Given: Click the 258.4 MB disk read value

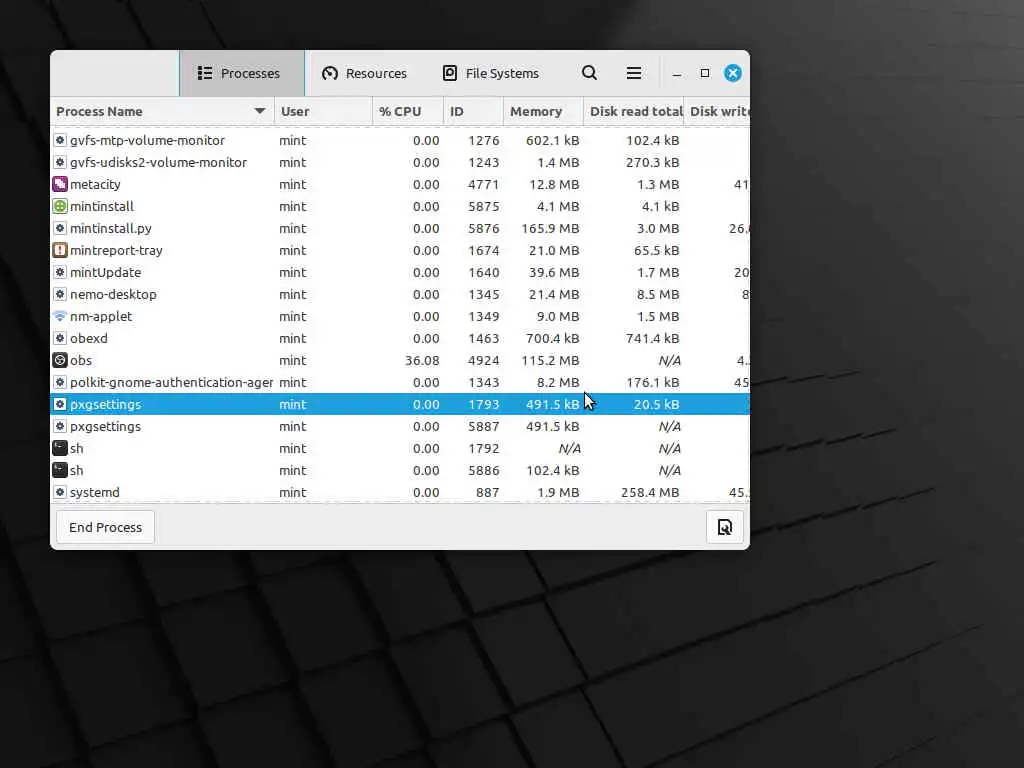Looking at the screenshot, I should click(650, 492).
